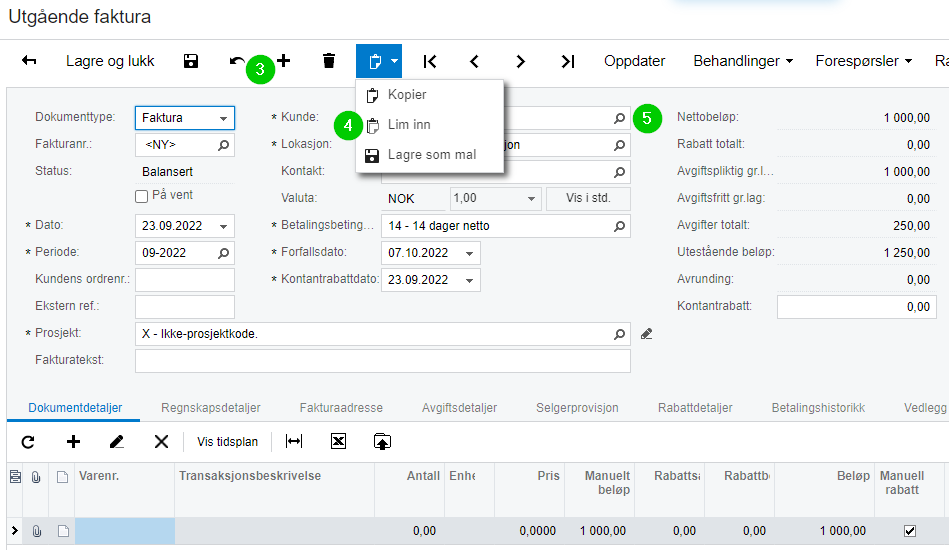
Task: Click the Oppdater button
Action: [634, 61]
